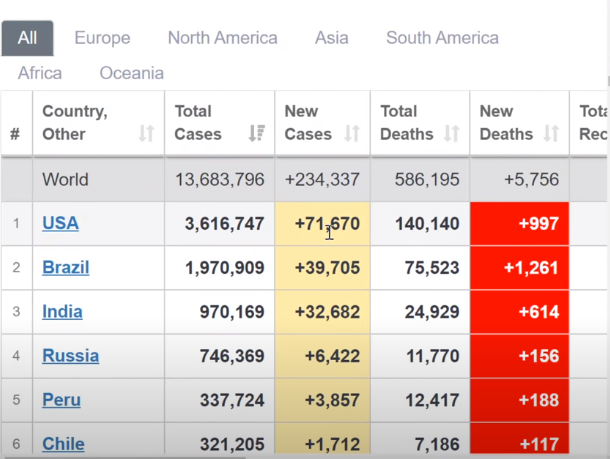
Task: Click the horizontal scrollbar at bottom
Action: point(124,457)
